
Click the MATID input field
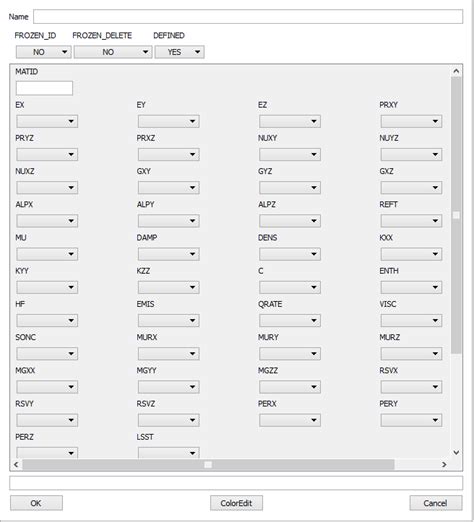44,88
